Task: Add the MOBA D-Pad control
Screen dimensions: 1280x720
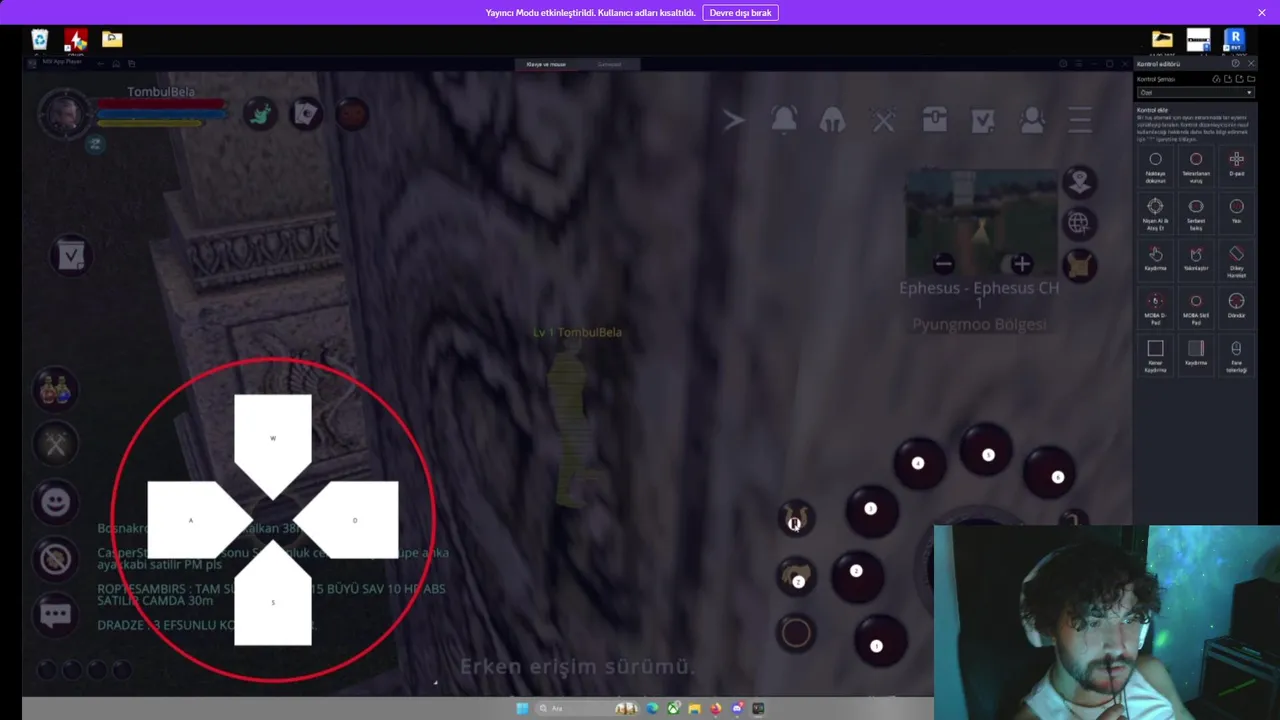Action: (x=1155, y=308)
